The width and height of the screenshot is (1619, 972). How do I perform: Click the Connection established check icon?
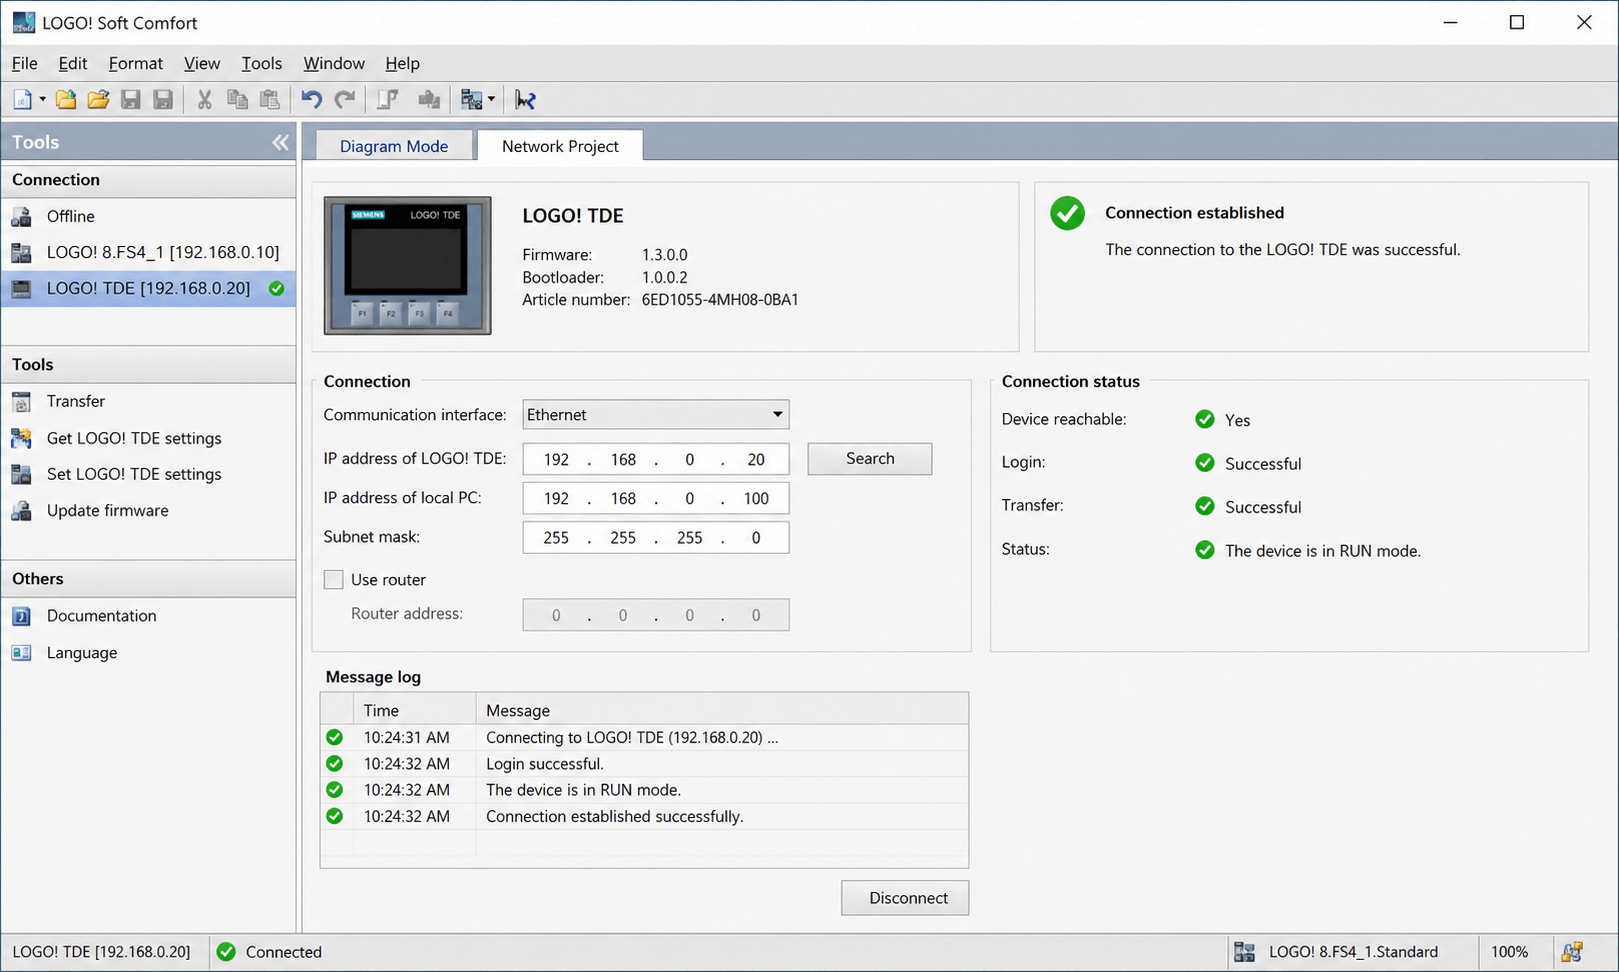(x=1068, y=213)
